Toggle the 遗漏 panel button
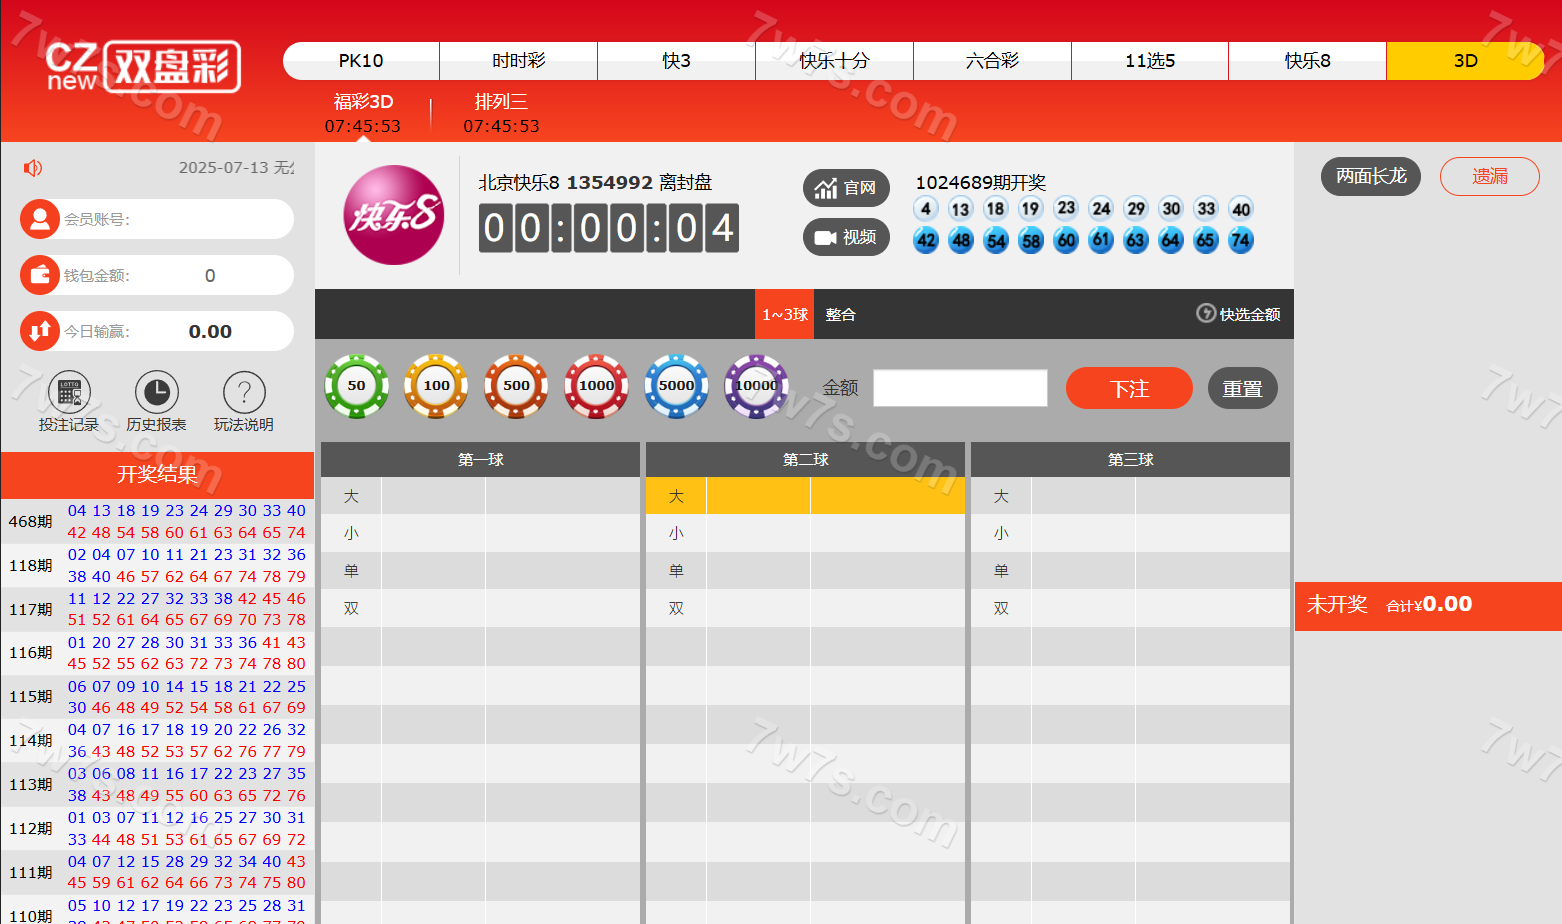Image resolution: width=1562 pixels, height=924 pixels. [1489, 176]
